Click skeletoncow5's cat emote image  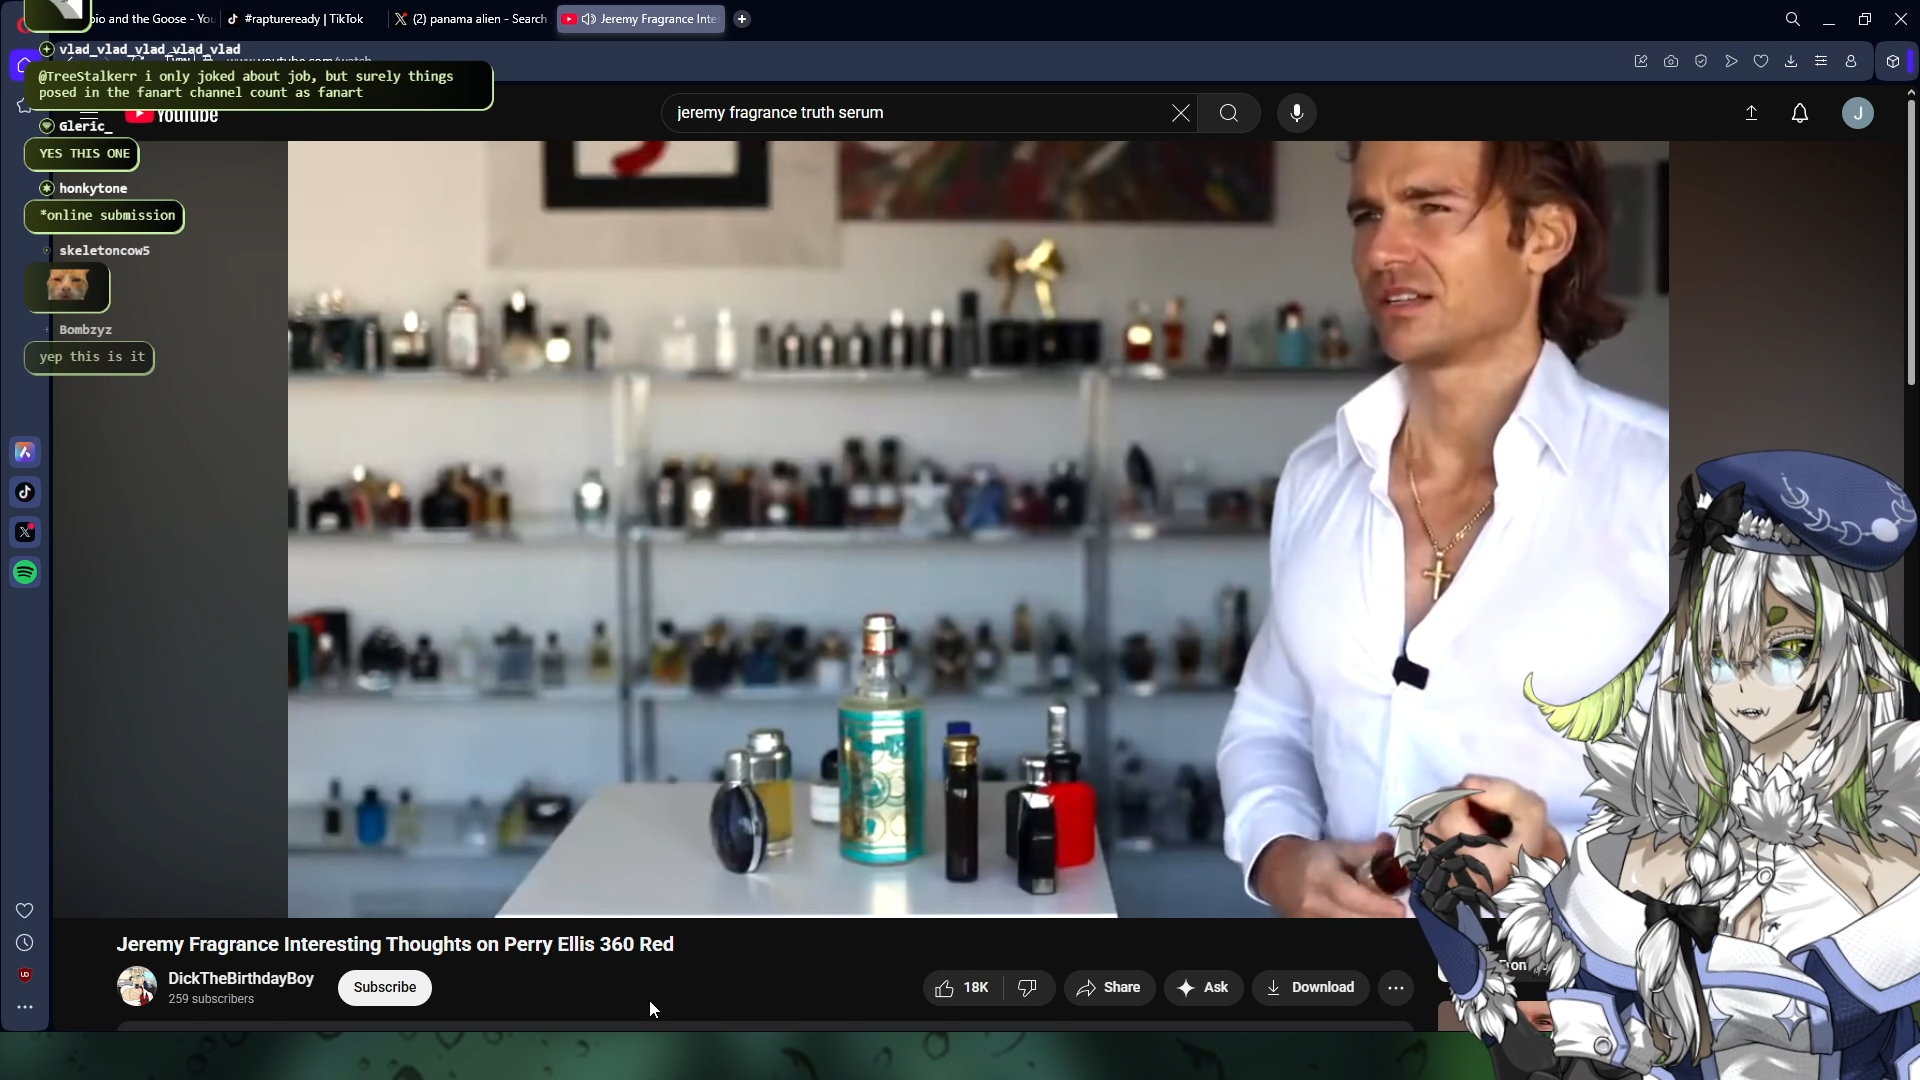click(67, 287)
